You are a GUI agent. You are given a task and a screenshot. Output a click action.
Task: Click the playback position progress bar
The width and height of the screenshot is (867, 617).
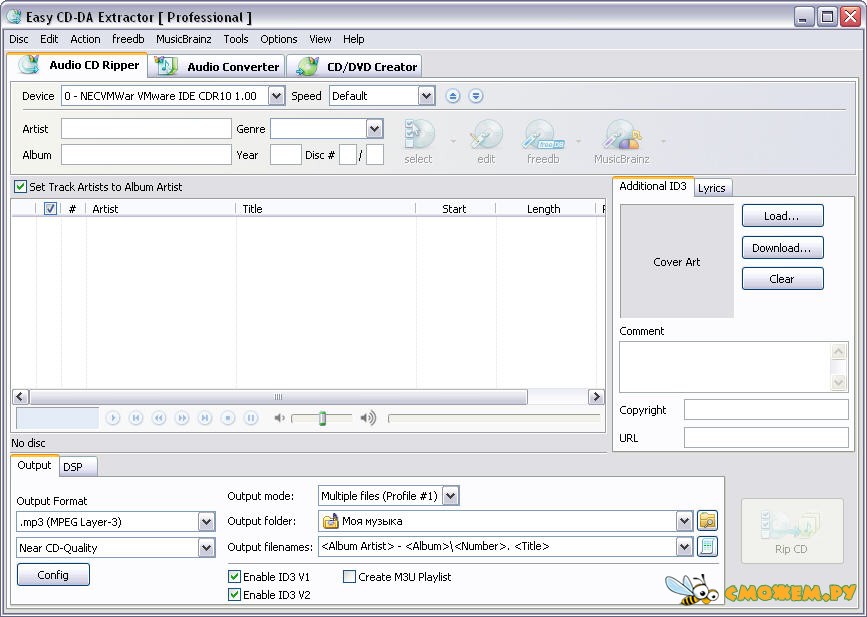[494, 419]
